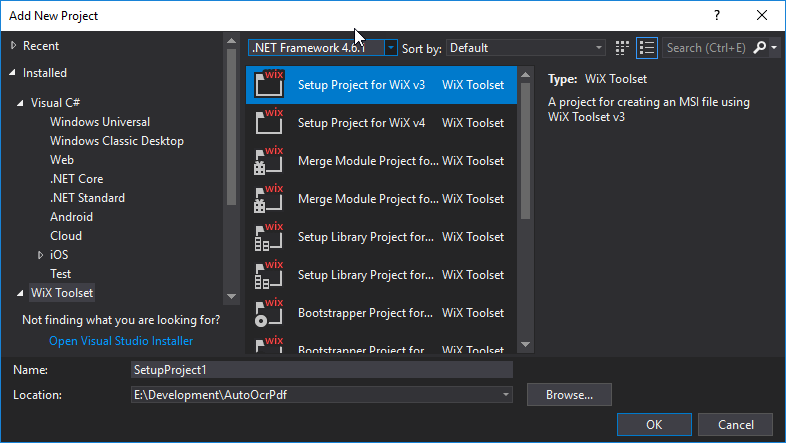Select the .NET Standard category
This screenshot has width=786, height=443.
click(87, 198)
